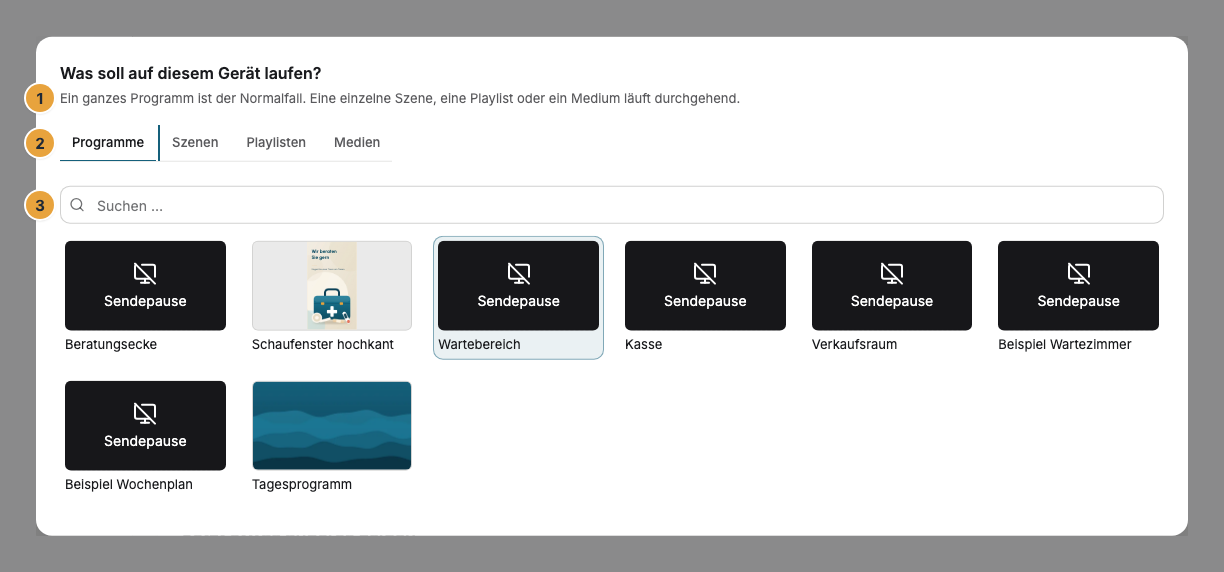Open the Szenen tab

tap(195, 142)
